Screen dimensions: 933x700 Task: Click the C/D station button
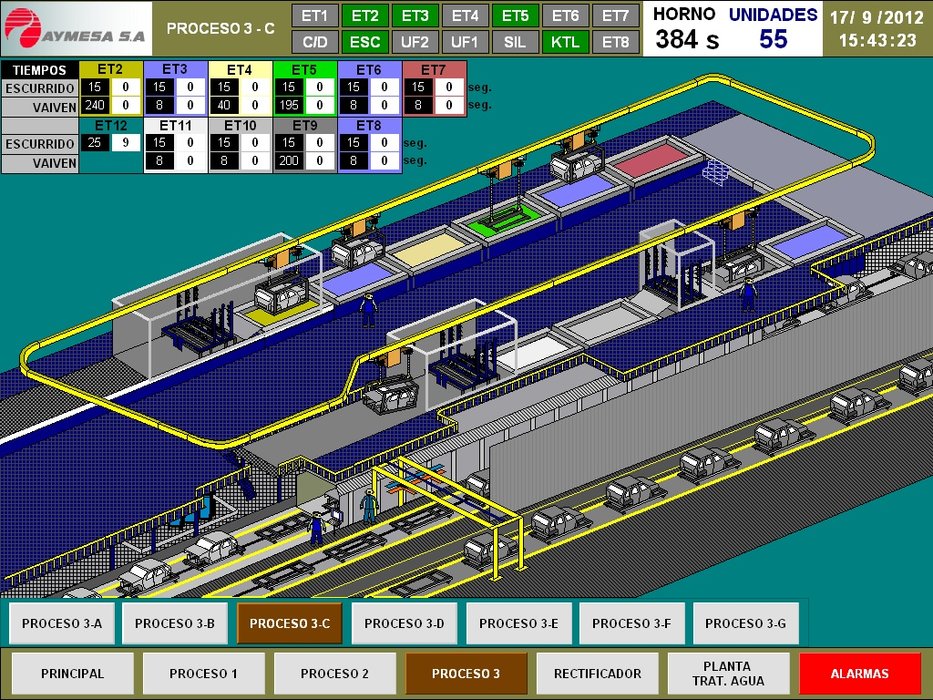315,42
